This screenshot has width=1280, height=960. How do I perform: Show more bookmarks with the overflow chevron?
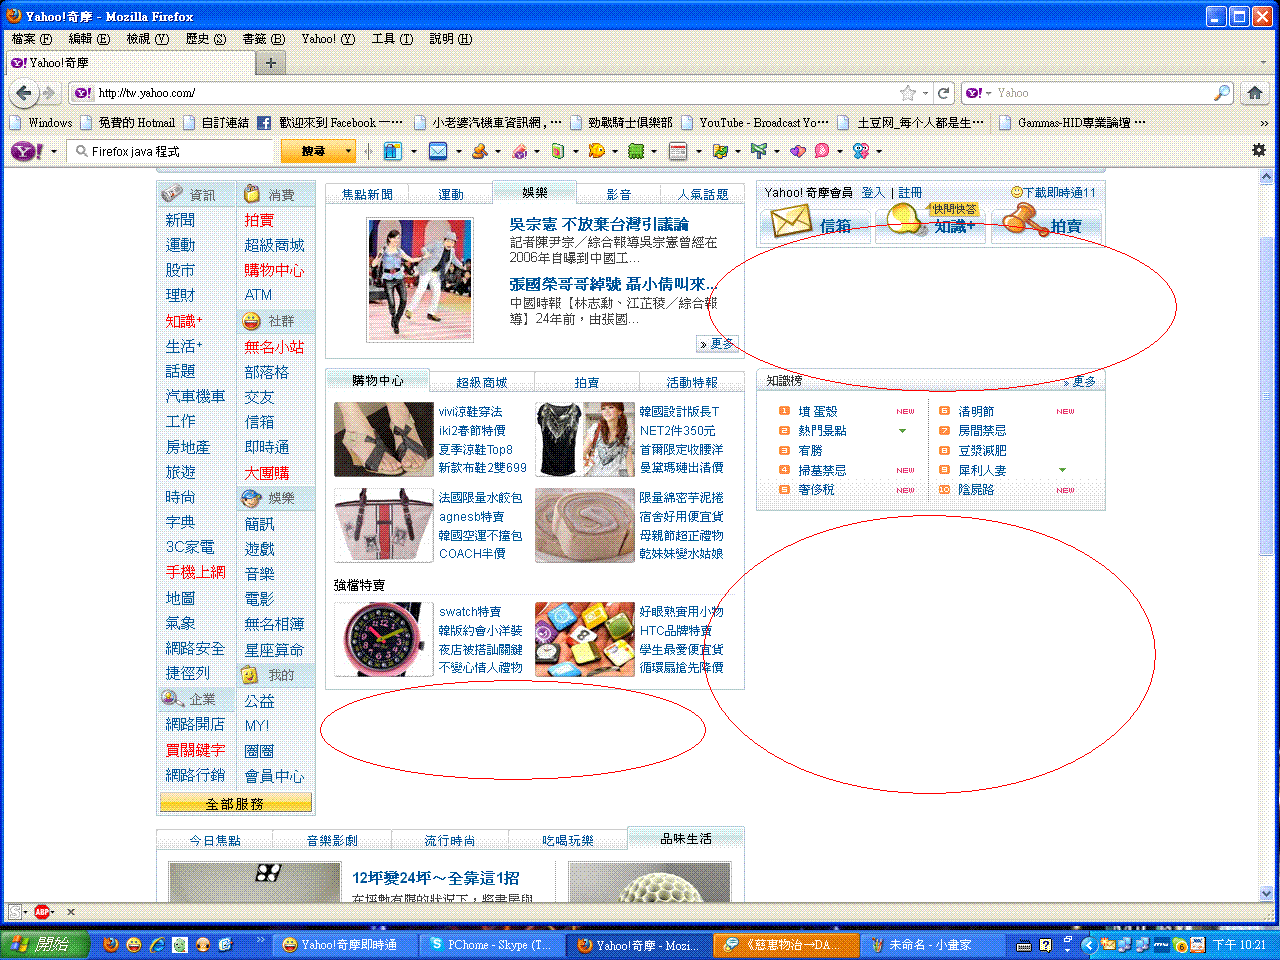tap(1264, 123)
